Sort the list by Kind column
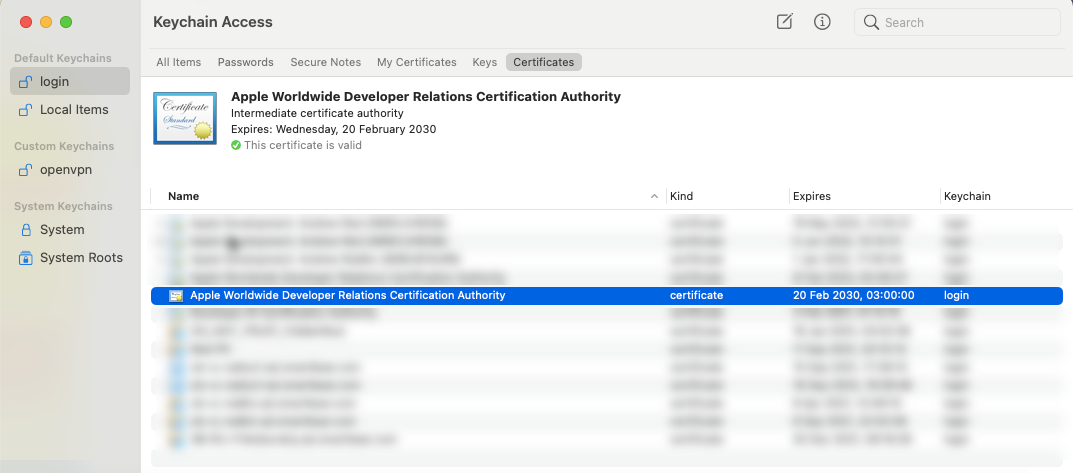The height and width of the screenshot is (473, 1073). click(x=681, y=196)
